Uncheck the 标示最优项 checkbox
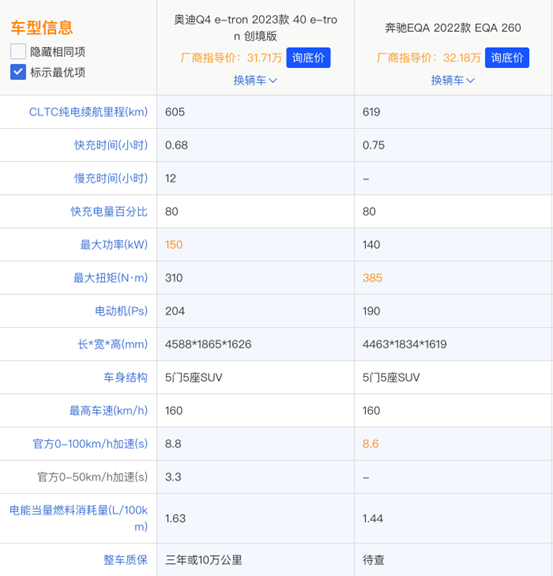The height and width of the screenshot is (576, 553). click(18, 72)
